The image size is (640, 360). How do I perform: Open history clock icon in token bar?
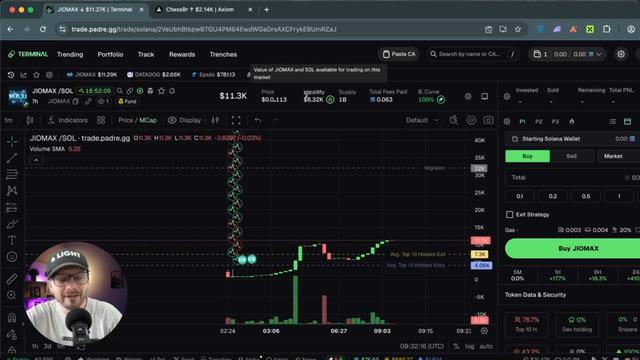[11, 75]
